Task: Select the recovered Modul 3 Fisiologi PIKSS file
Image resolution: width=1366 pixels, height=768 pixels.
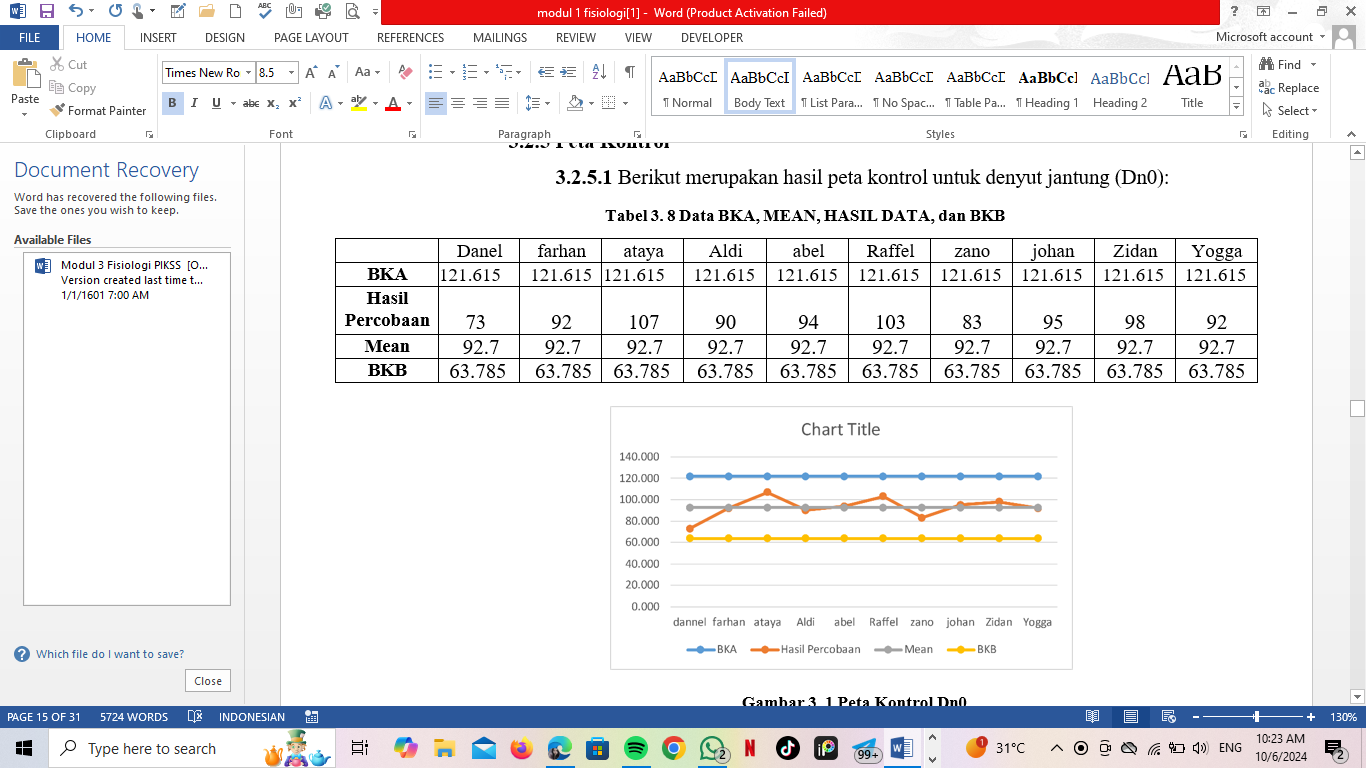Action: click(x=127, y=280)
